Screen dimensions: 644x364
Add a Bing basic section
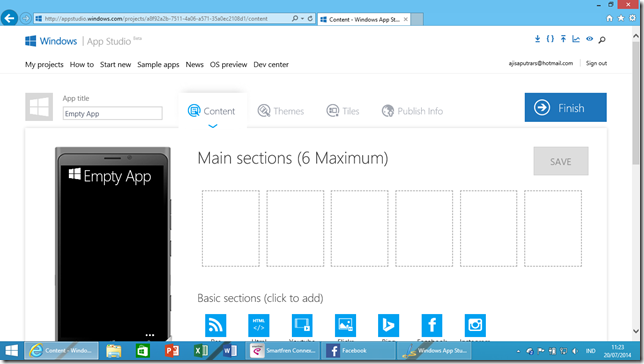click(389, 325)
